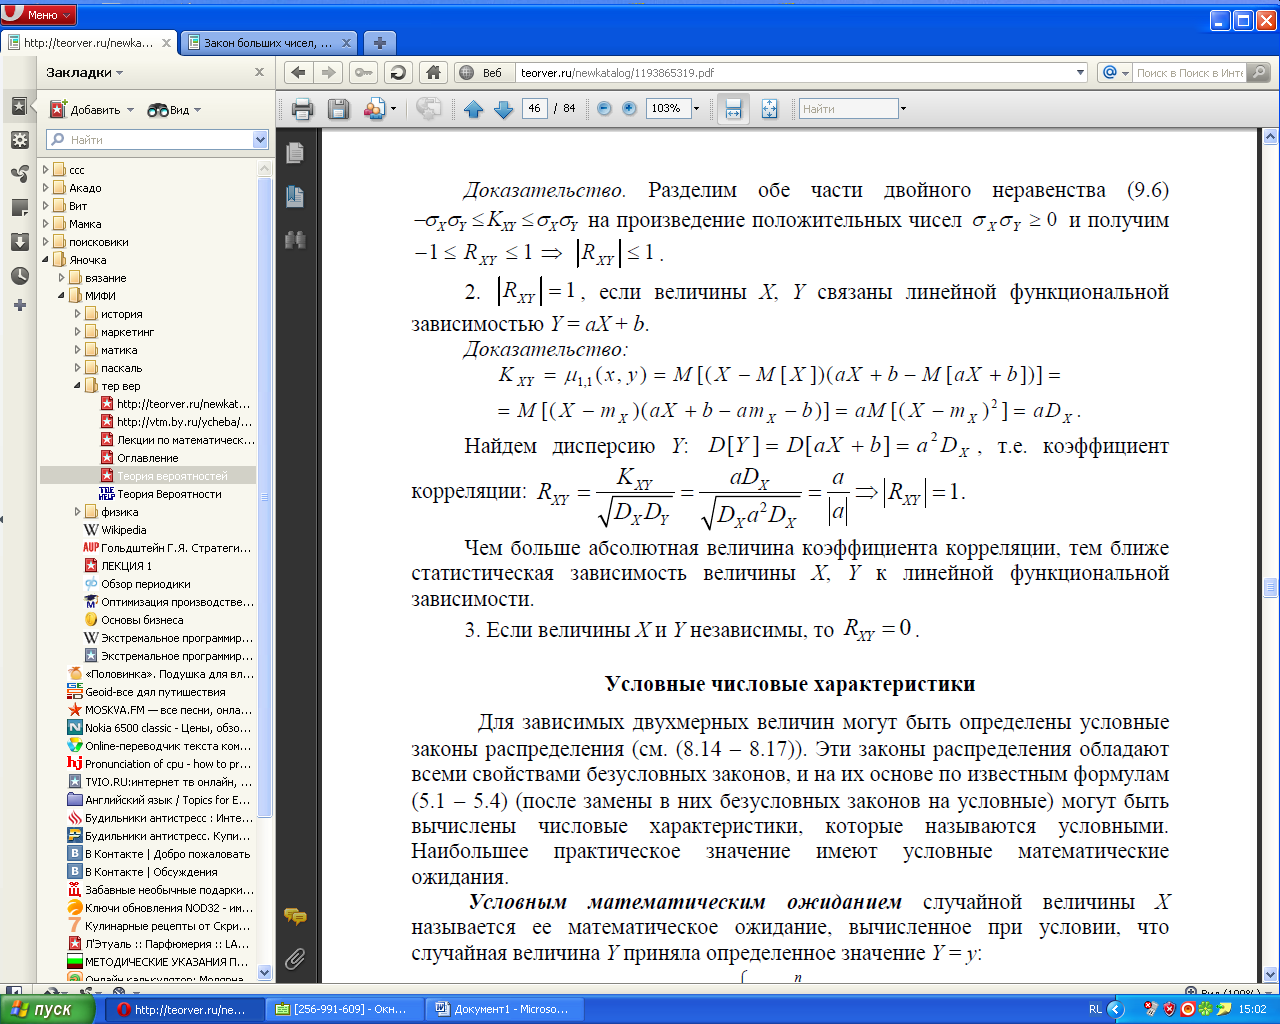Open the Downloads panel in sidebar
1280x1024 pixels.
19,241
